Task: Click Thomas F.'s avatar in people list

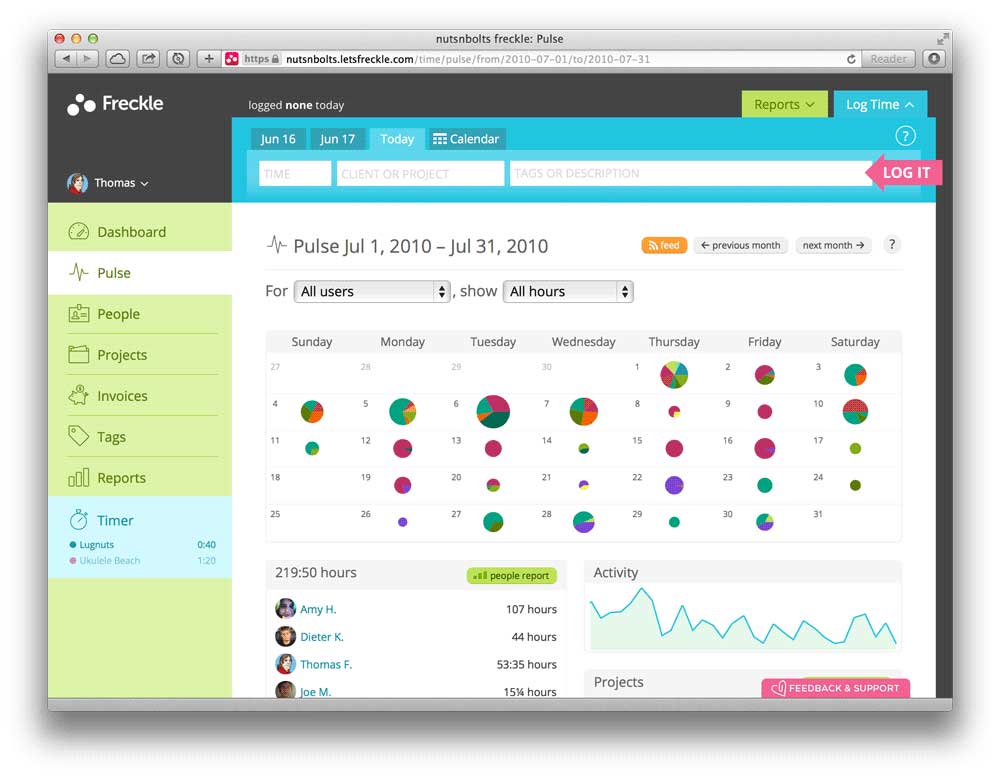Action: (285, 663)
